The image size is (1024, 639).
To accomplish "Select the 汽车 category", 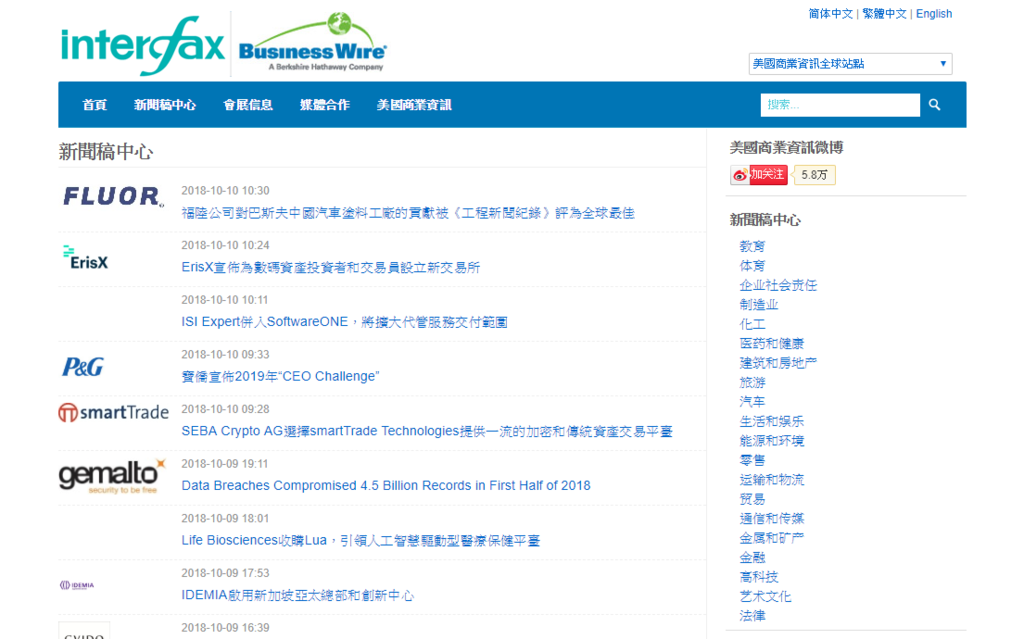I will click(x=752, y=402).
